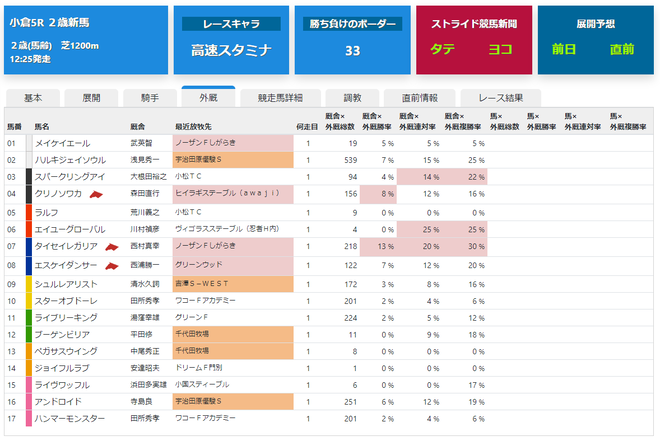Click horse name ハンマーモンスター
Viewport: 660px width, 441px height.
[x=70, y=419]
